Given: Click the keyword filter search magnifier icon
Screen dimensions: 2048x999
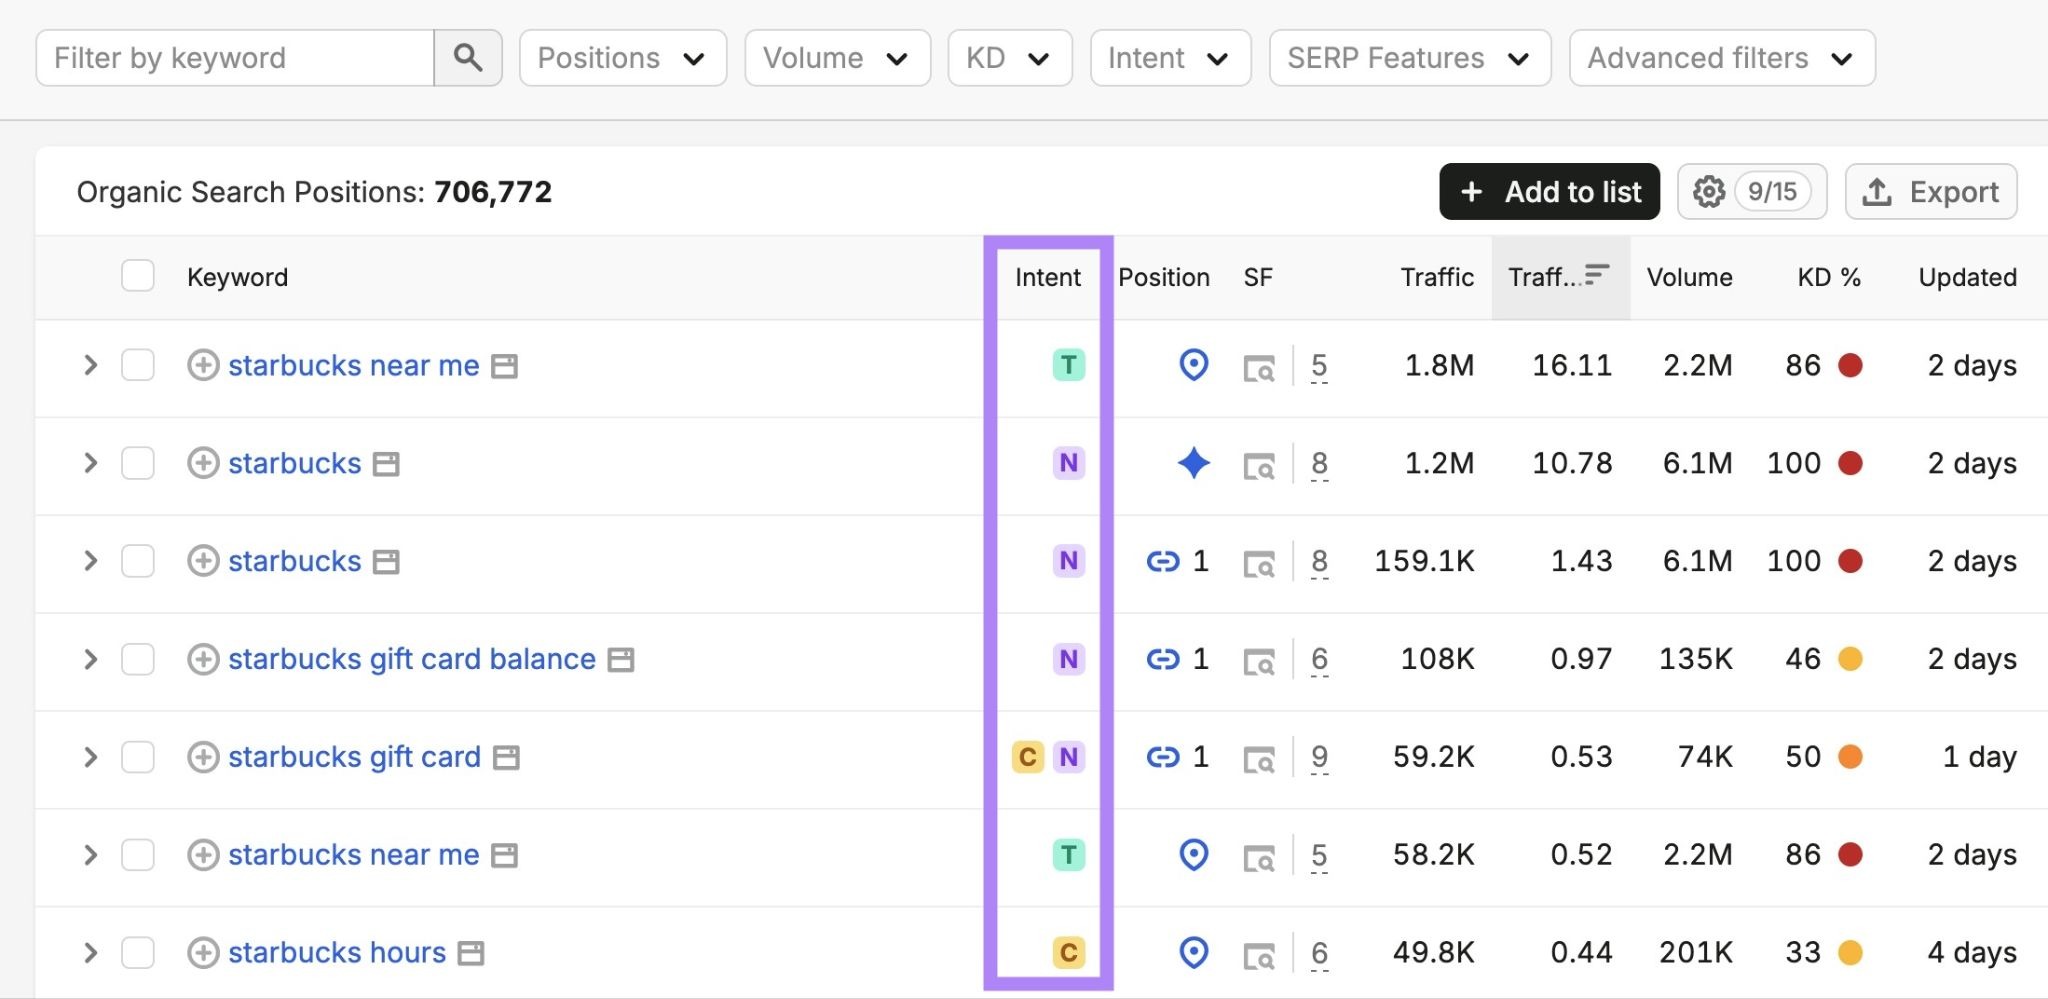Looking at the screenshot, I should pos(467,58).
